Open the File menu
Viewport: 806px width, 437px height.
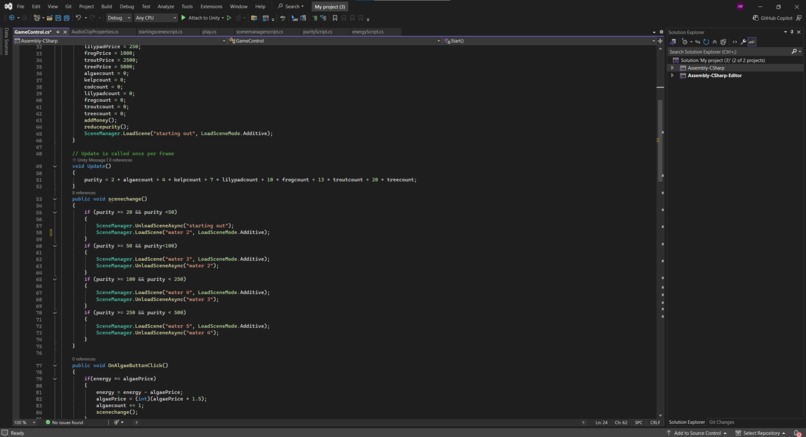pos(21,7)
